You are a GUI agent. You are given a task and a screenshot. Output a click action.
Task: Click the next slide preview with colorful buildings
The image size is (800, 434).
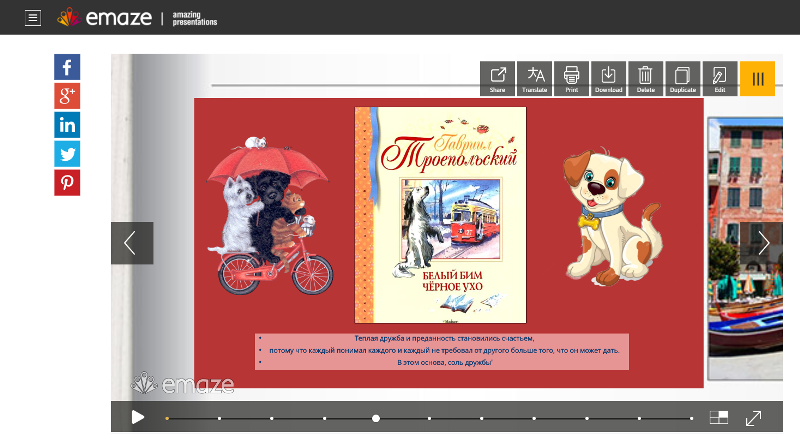coord(745,248)
